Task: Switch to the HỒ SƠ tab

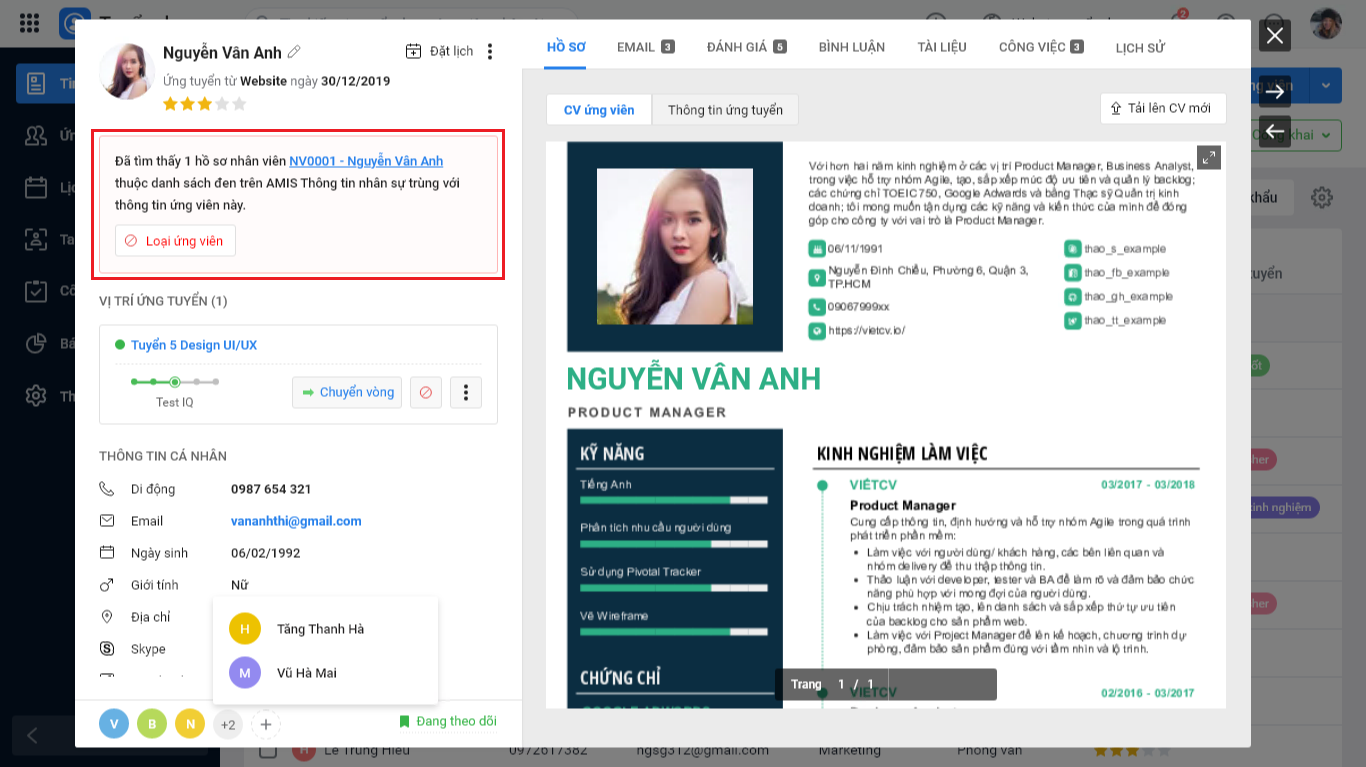Action: [566, 47]
